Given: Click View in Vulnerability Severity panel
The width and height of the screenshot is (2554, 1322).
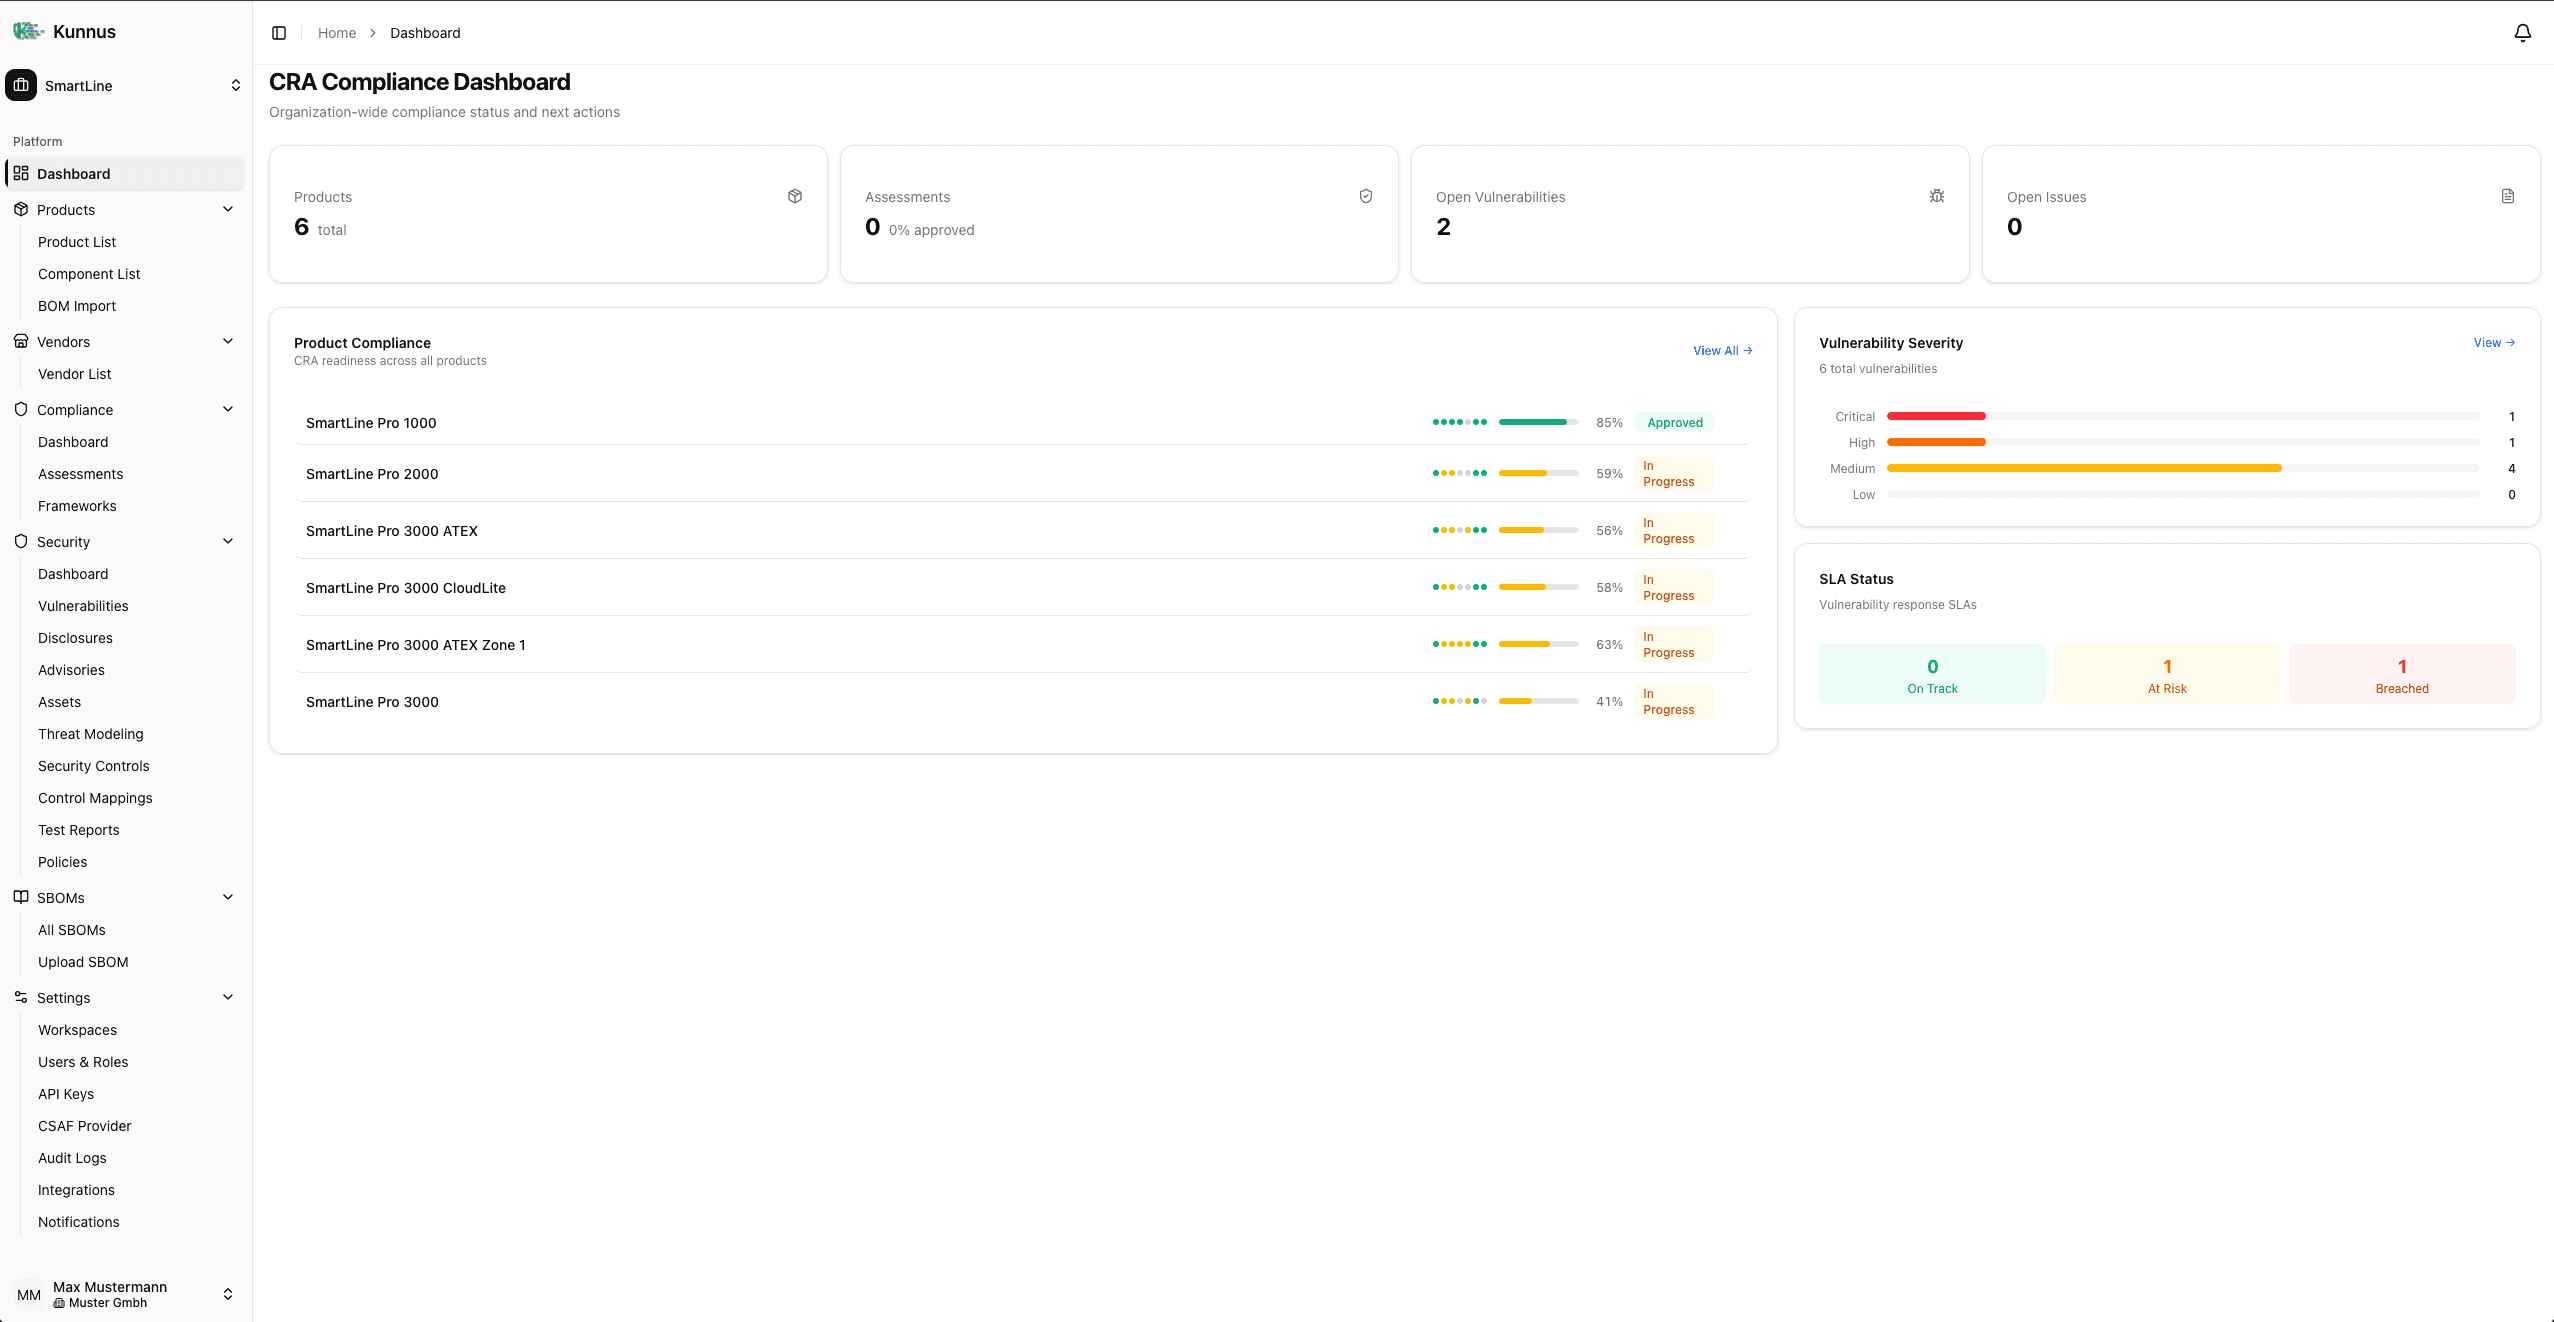Looking at the screenshot, I should (x=2494, y=342).
